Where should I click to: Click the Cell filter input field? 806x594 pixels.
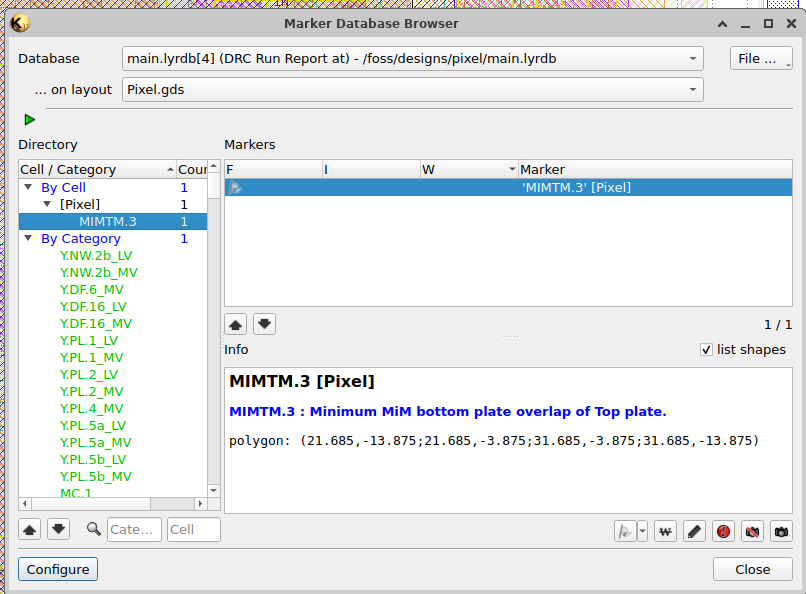194,529
